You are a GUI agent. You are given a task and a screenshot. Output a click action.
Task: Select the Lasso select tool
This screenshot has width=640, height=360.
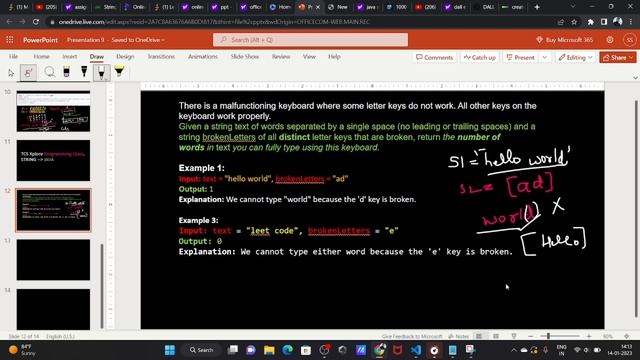pos(49,72)
